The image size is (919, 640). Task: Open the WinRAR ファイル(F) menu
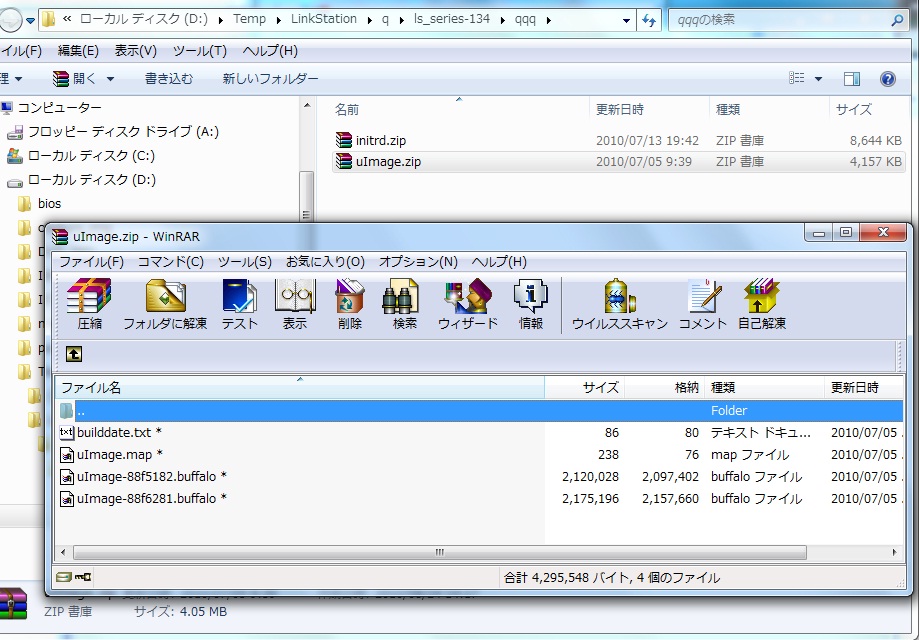91,261
